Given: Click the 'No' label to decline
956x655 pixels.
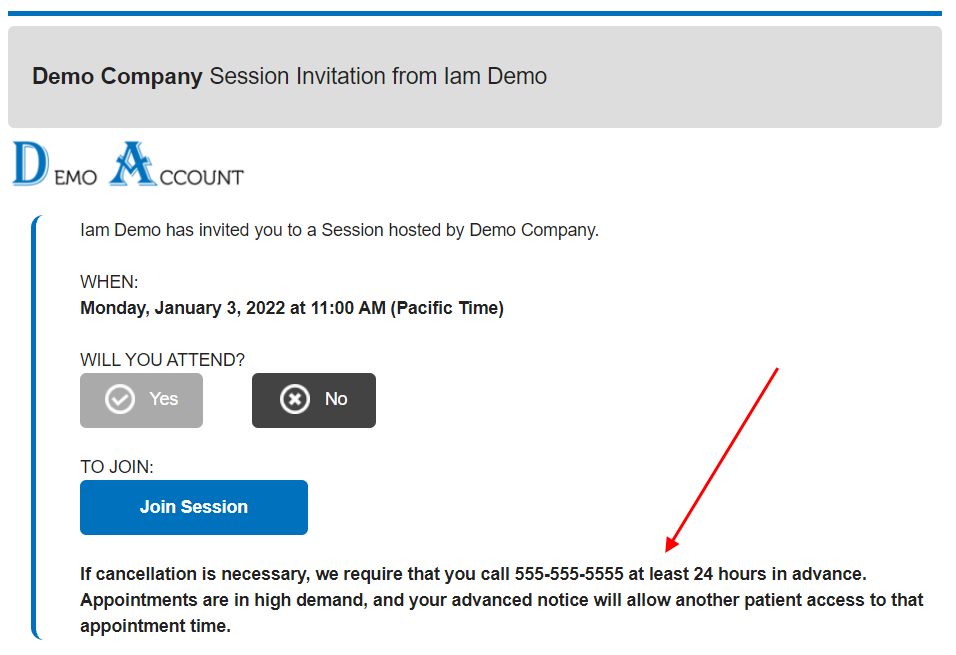Looking at the screenshot, I should pyautogui.click(x=336, y=399).
